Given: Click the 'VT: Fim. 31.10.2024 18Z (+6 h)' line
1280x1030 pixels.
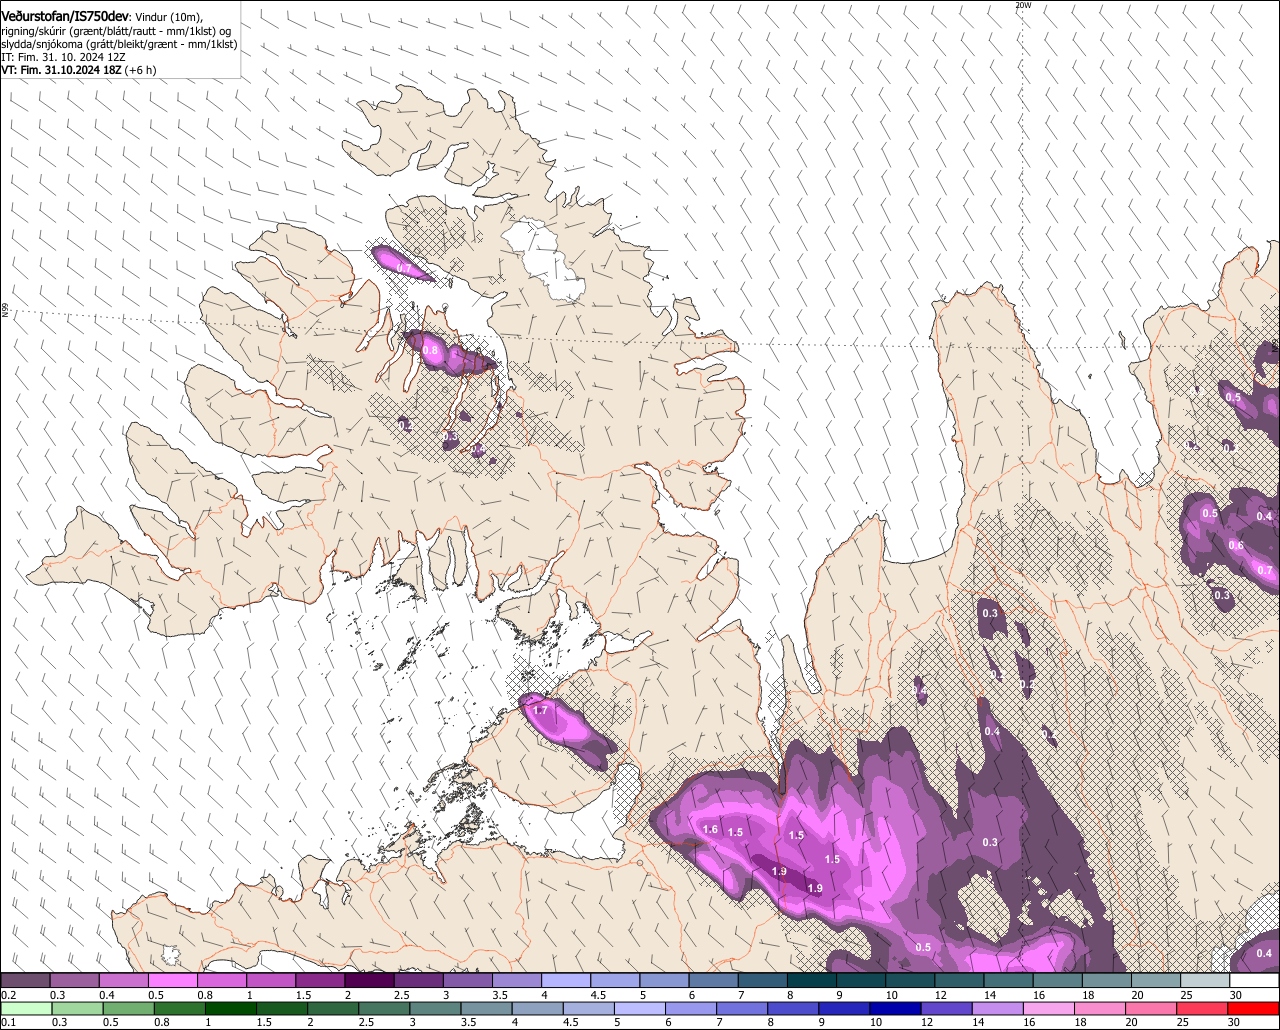Looking at the screenshot, I should [79, 70].
